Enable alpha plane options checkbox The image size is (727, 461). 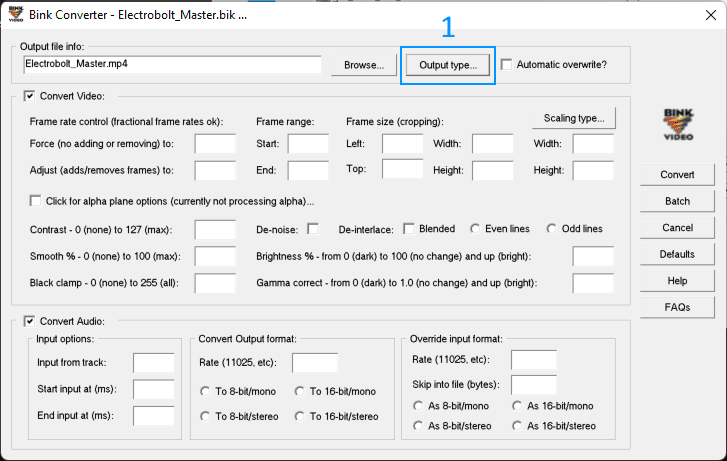[37, 201]
